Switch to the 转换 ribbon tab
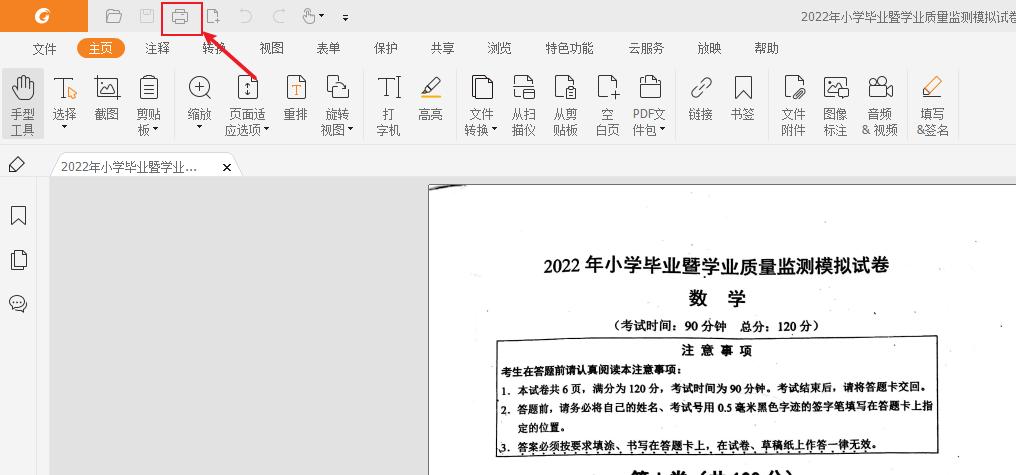1016x475 pixels. click(214, 48)
